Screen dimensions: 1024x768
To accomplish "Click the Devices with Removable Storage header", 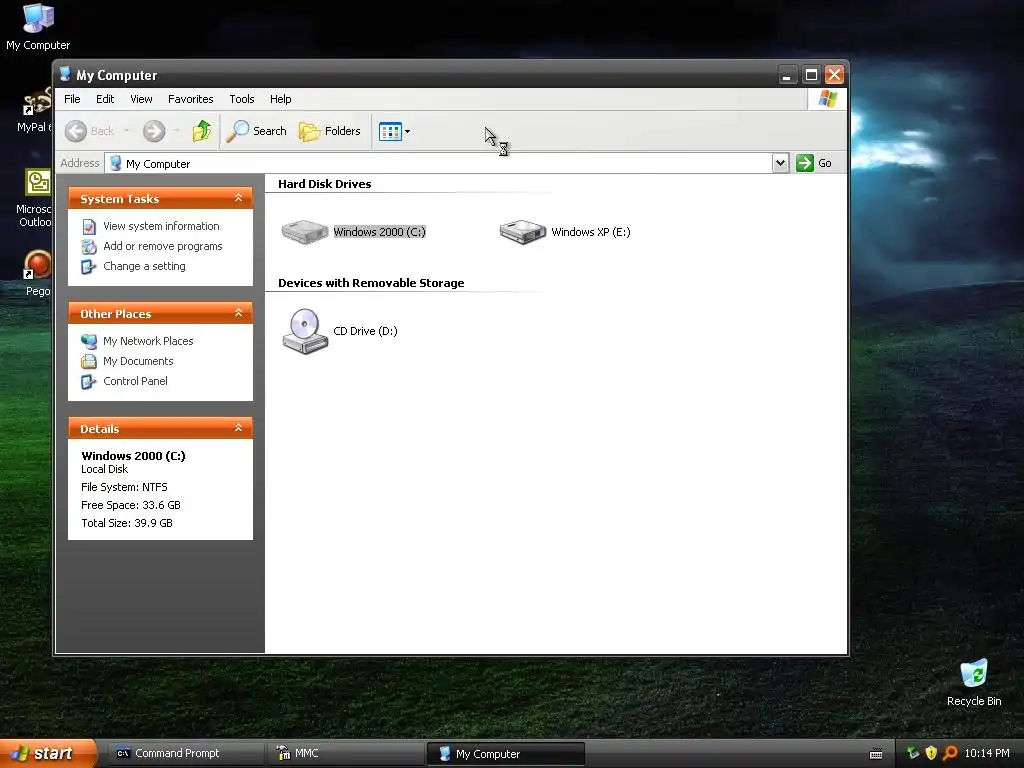I will 371,283.
